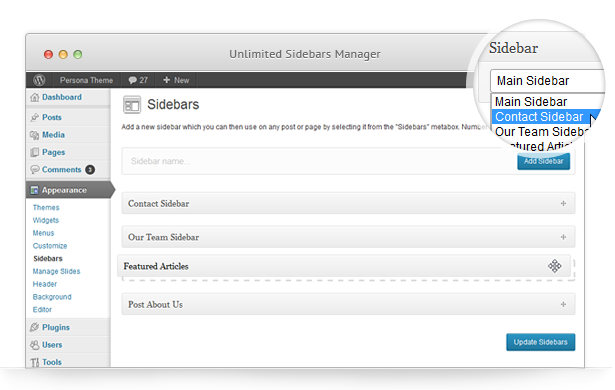Click the yellow minimize window button
The image size is (615, 390).
tap(63, 55)
